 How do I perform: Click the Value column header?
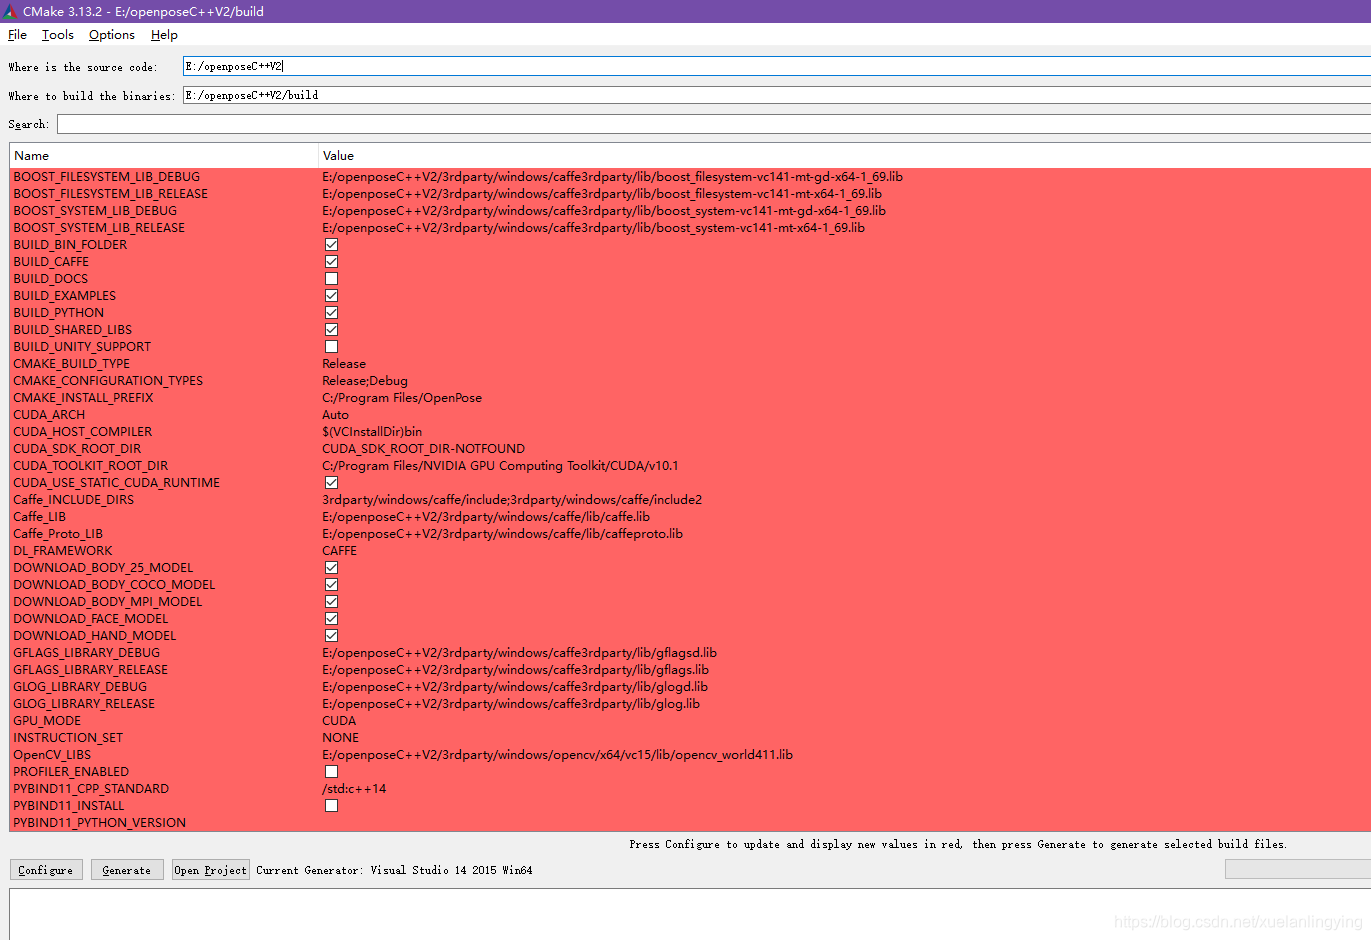coord(845,156)
